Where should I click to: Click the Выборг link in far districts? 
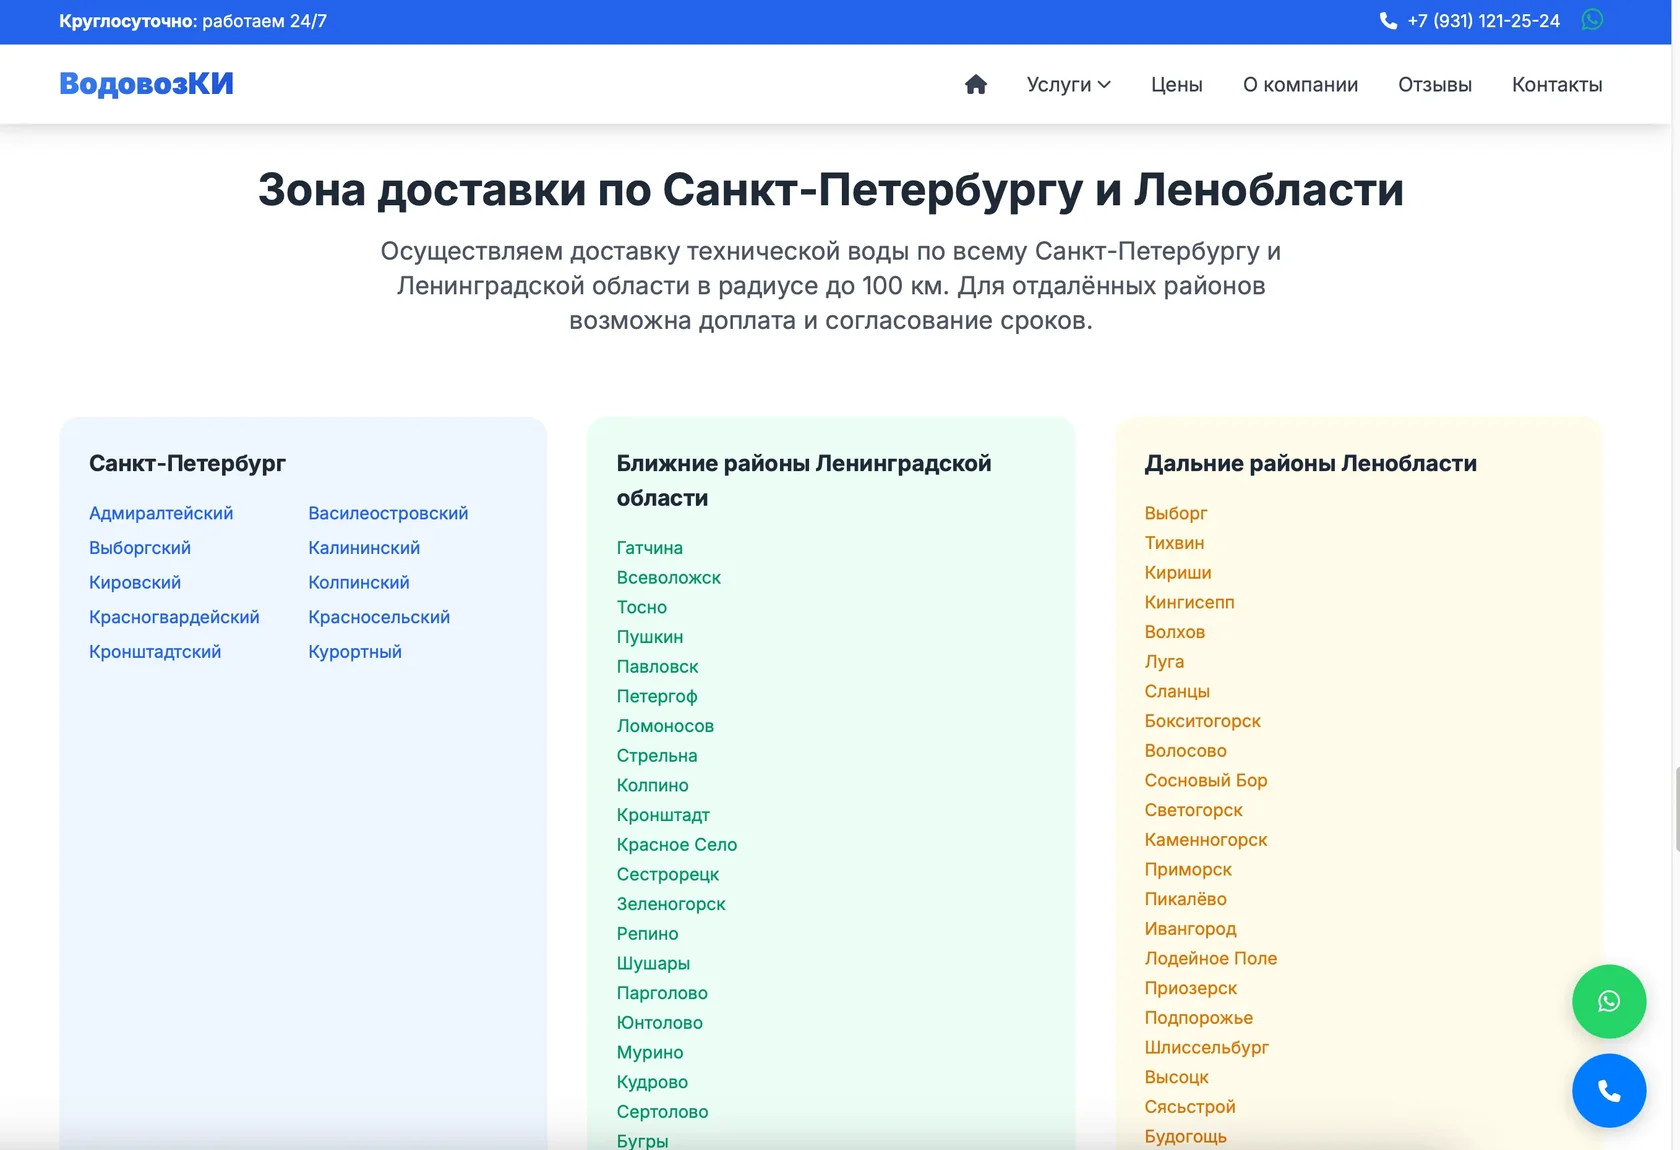pyautogui.click(x=1176, y=513)
